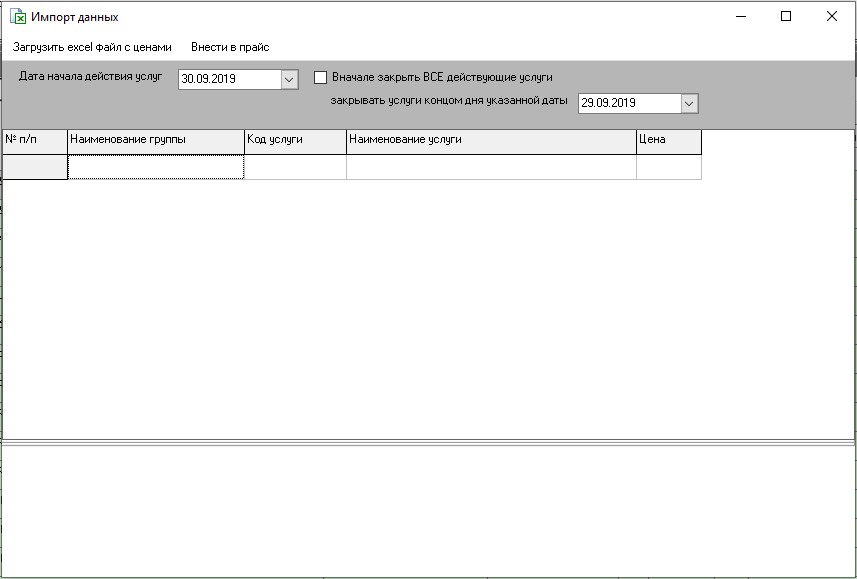The width and height of the screenshot is (857, 579).
Task: Maximize the Импорт данных window
Action: 785,17
